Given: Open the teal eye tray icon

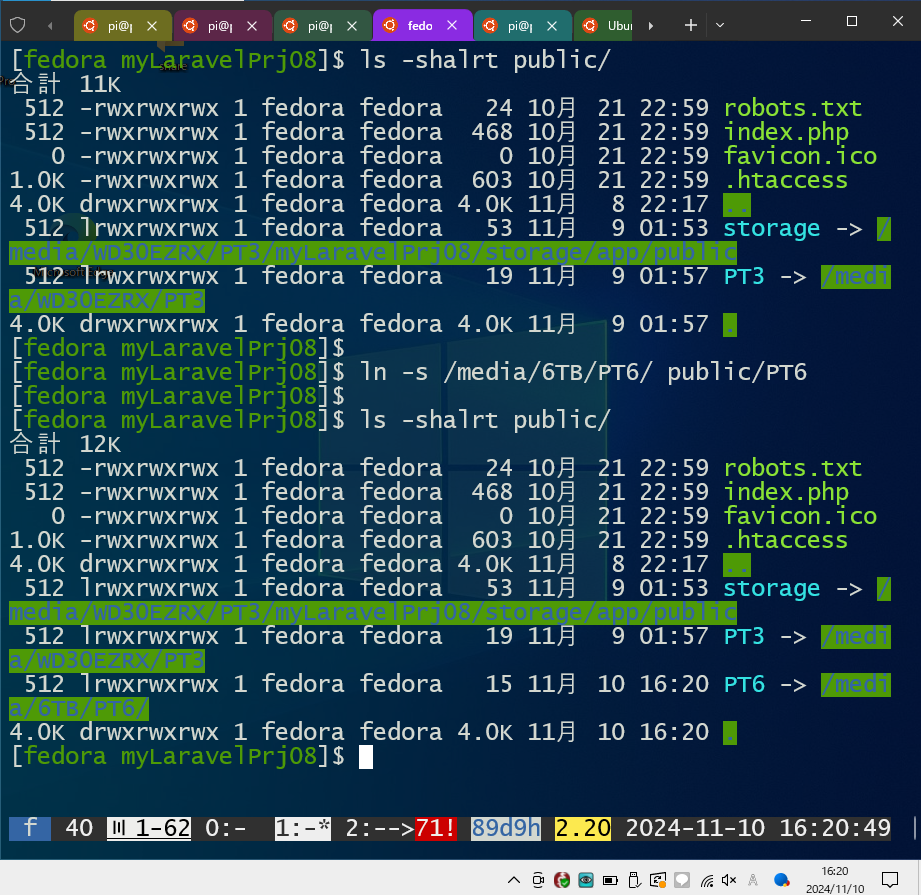Looking at the screenshot, I should pos(586,880).
